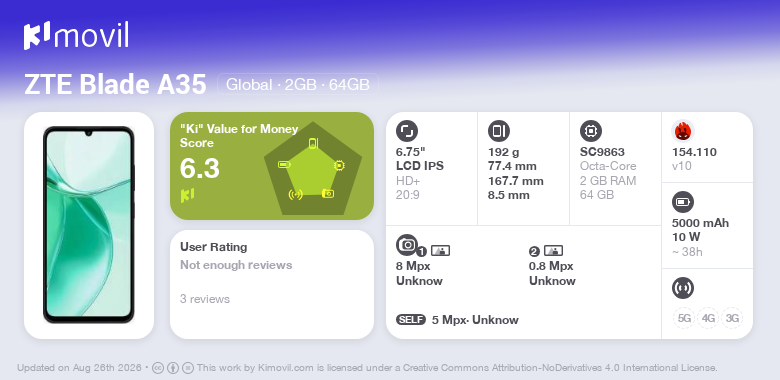
Task: Click the processor chip icon
Action: tap(590, 131)
